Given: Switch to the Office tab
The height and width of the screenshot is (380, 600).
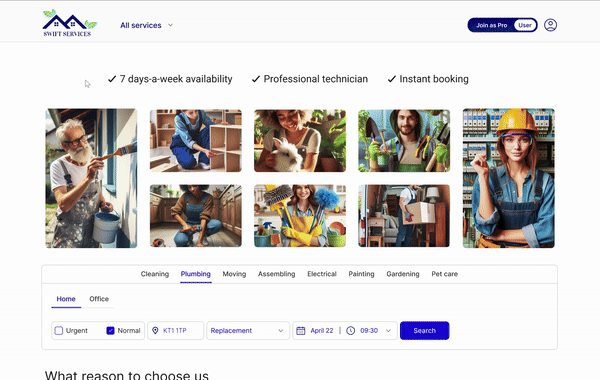Looking at the screenshot, I should coord(99,299).
